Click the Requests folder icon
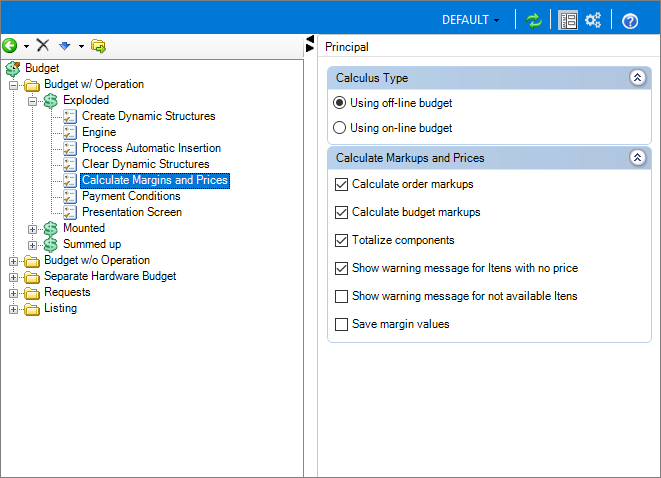This screenshot has height=478, width=661. [32, 293]
